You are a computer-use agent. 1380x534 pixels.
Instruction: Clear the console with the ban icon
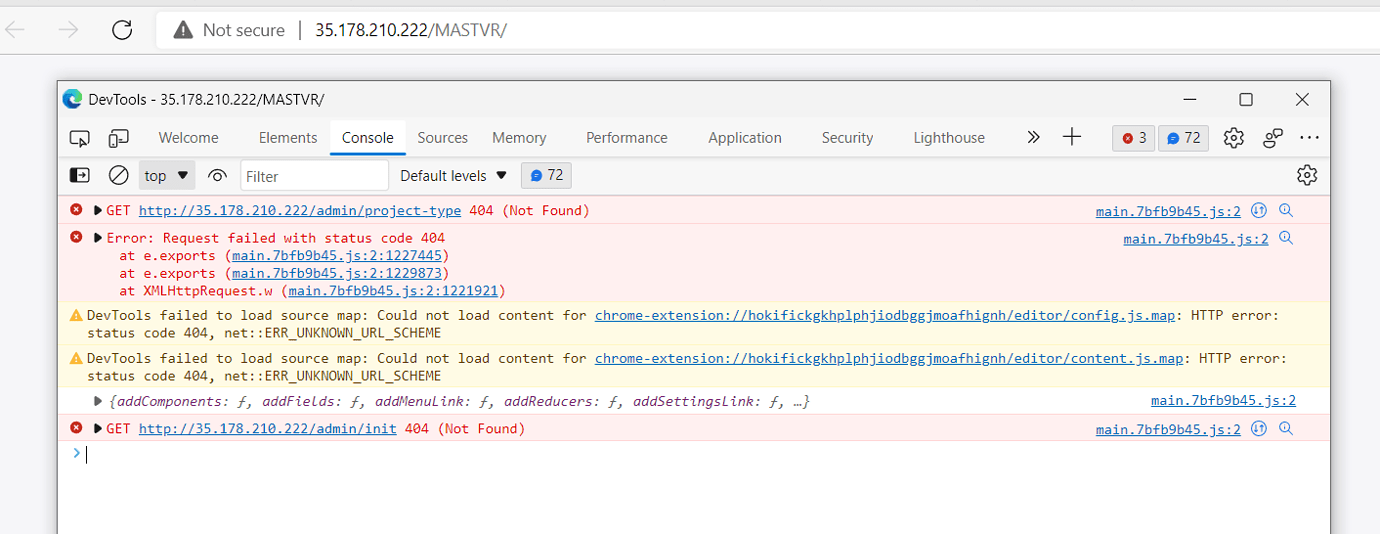point(119,176)
